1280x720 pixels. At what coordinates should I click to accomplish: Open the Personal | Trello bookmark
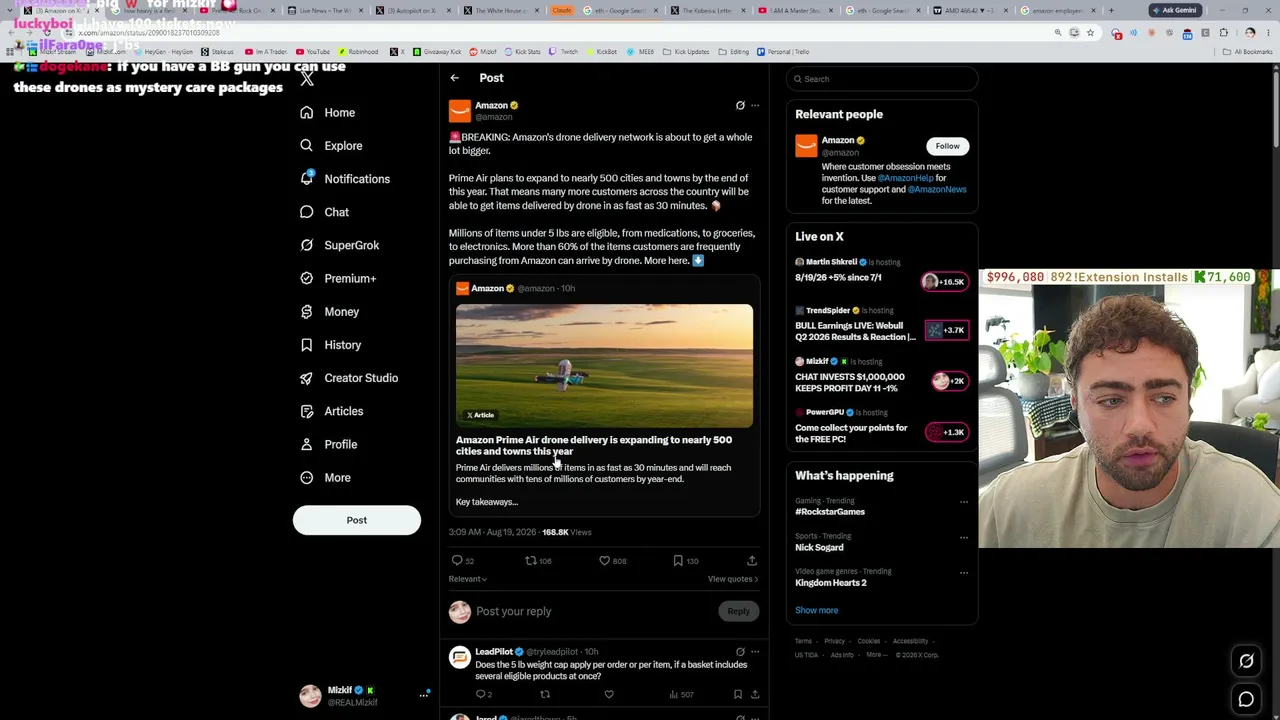point(784,52)
